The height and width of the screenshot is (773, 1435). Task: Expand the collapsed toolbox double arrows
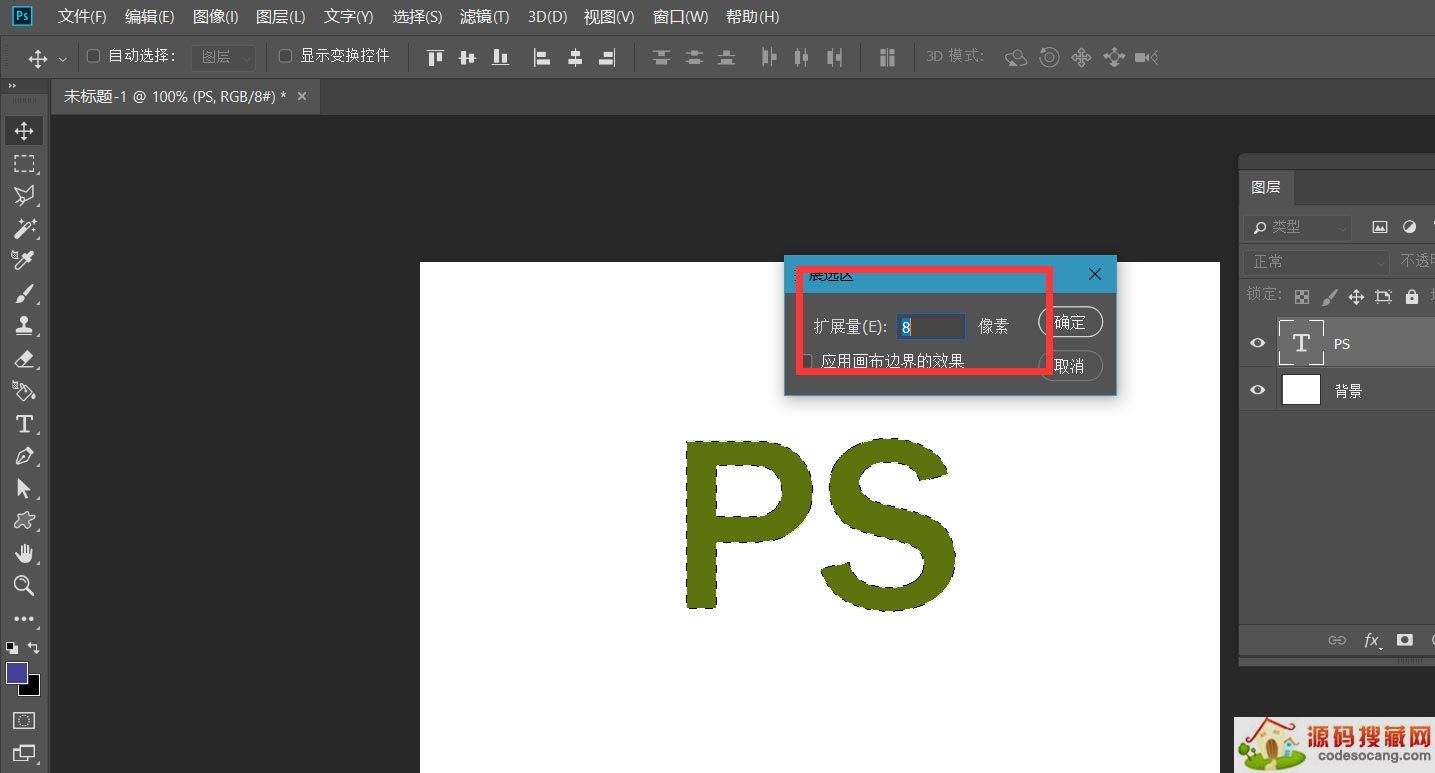(x=13, y=86)
